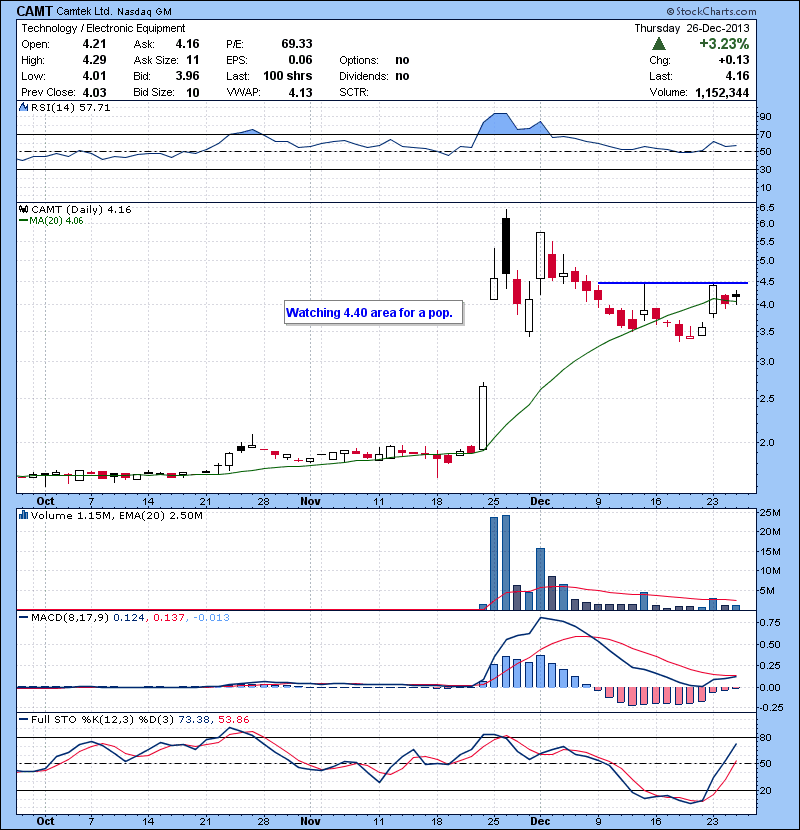
Task: Click the RSI(14) 57.71 indicator label
Action: 70,107
